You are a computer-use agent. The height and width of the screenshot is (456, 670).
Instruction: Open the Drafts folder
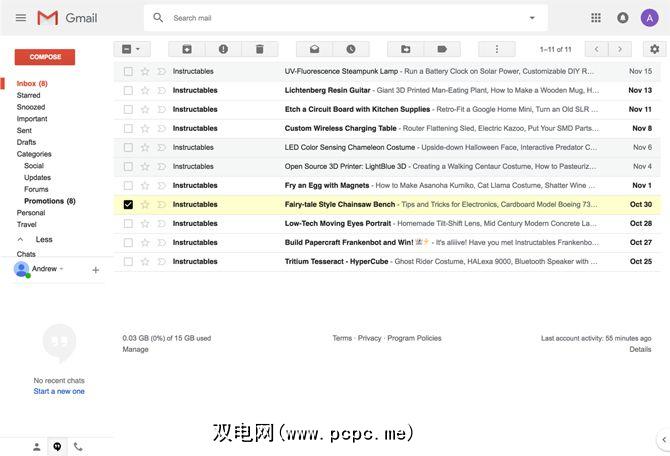click(x=26, y=142)
